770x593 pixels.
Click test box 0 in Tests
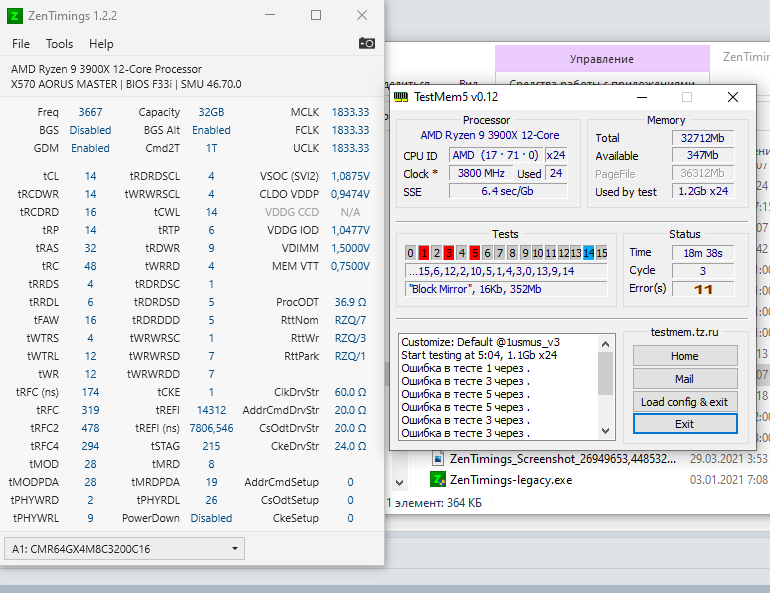point(411,253)
